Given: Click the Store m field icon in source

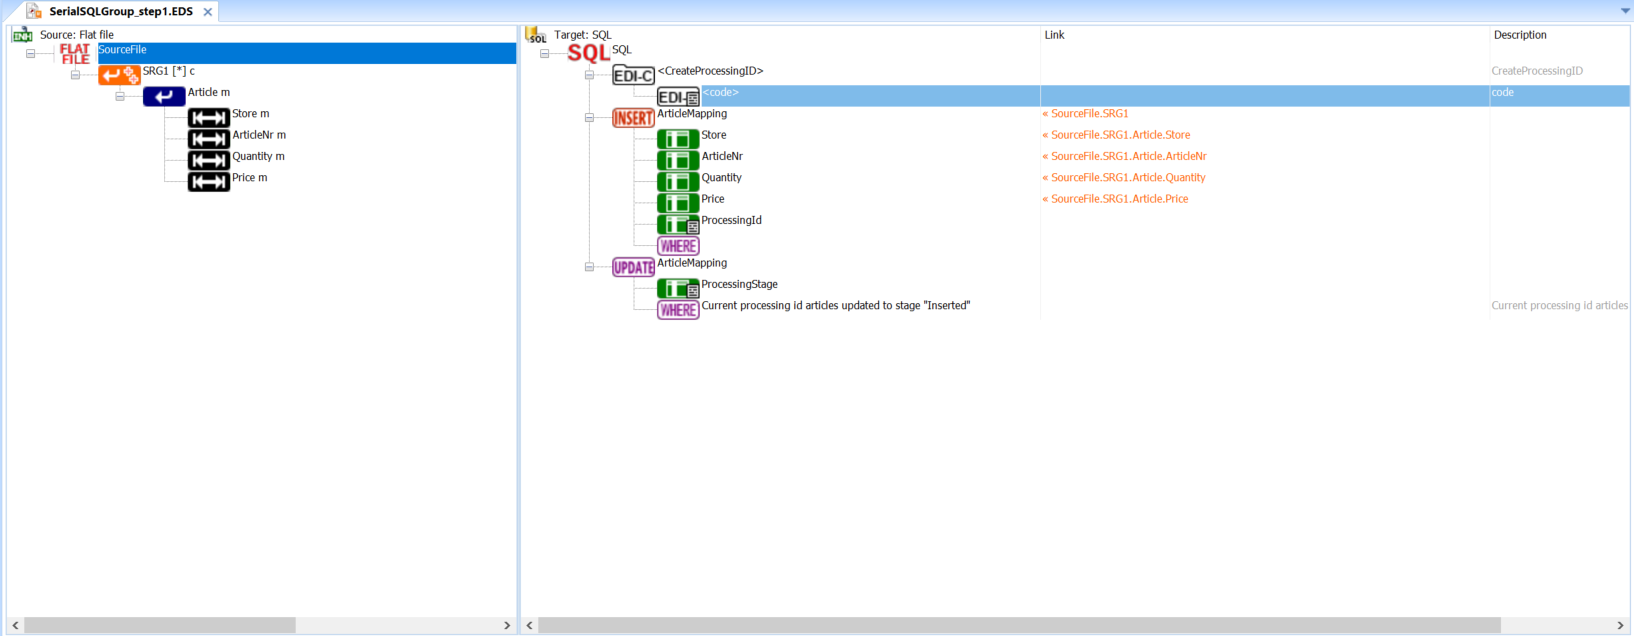Looking at the screenshot, I should 209,118.
